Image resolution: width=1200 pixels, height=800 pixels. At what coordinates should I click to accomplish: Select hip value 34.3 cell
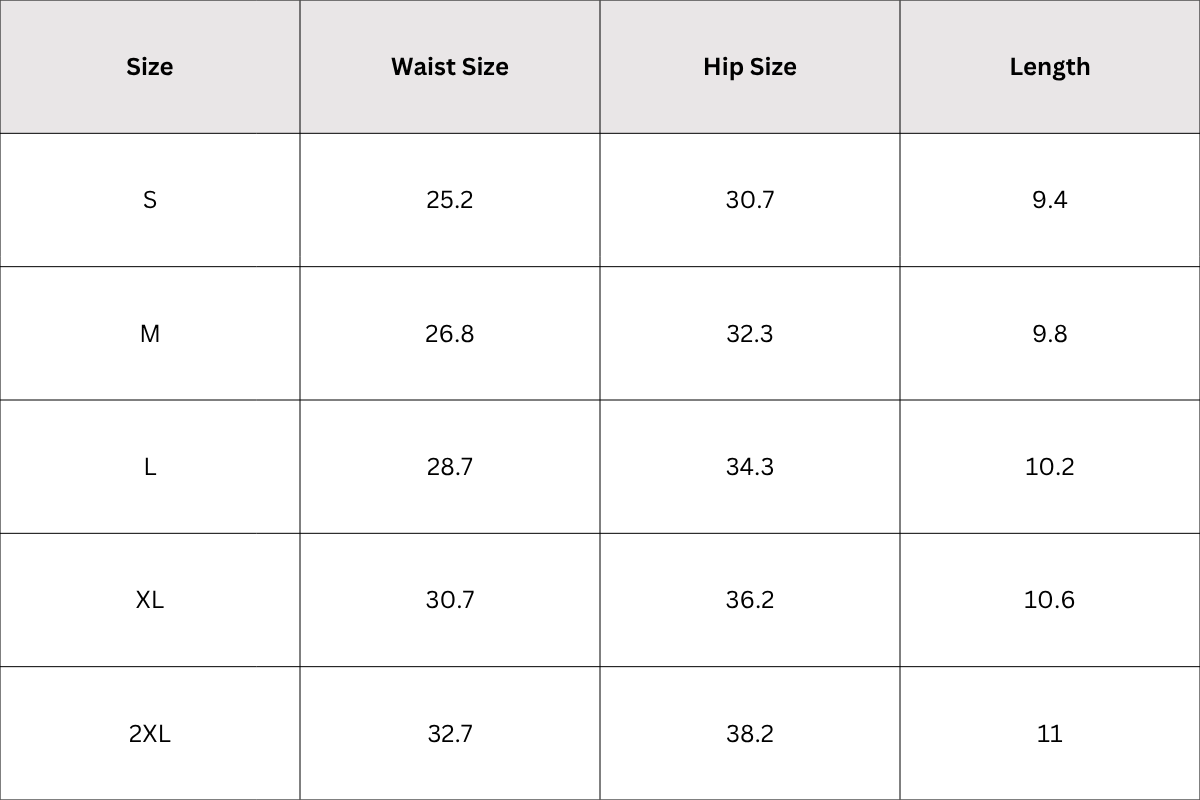coord(750,467)
